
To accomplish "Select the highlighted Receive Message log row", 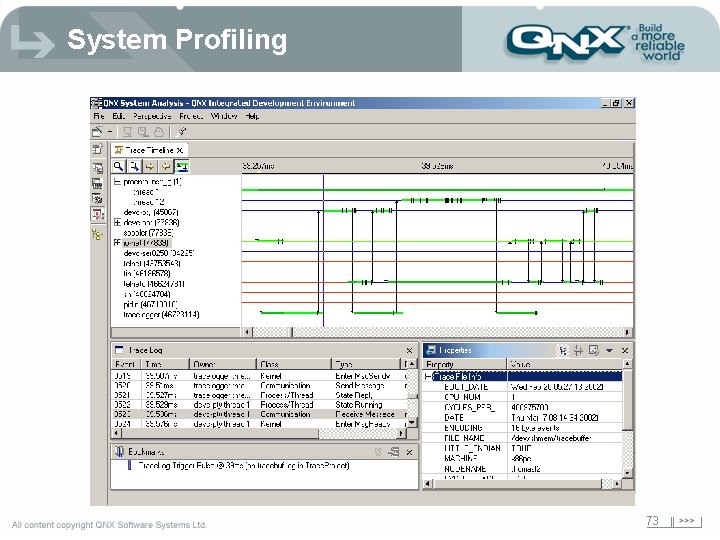I will pyautogui.click(x=259, y=414).
